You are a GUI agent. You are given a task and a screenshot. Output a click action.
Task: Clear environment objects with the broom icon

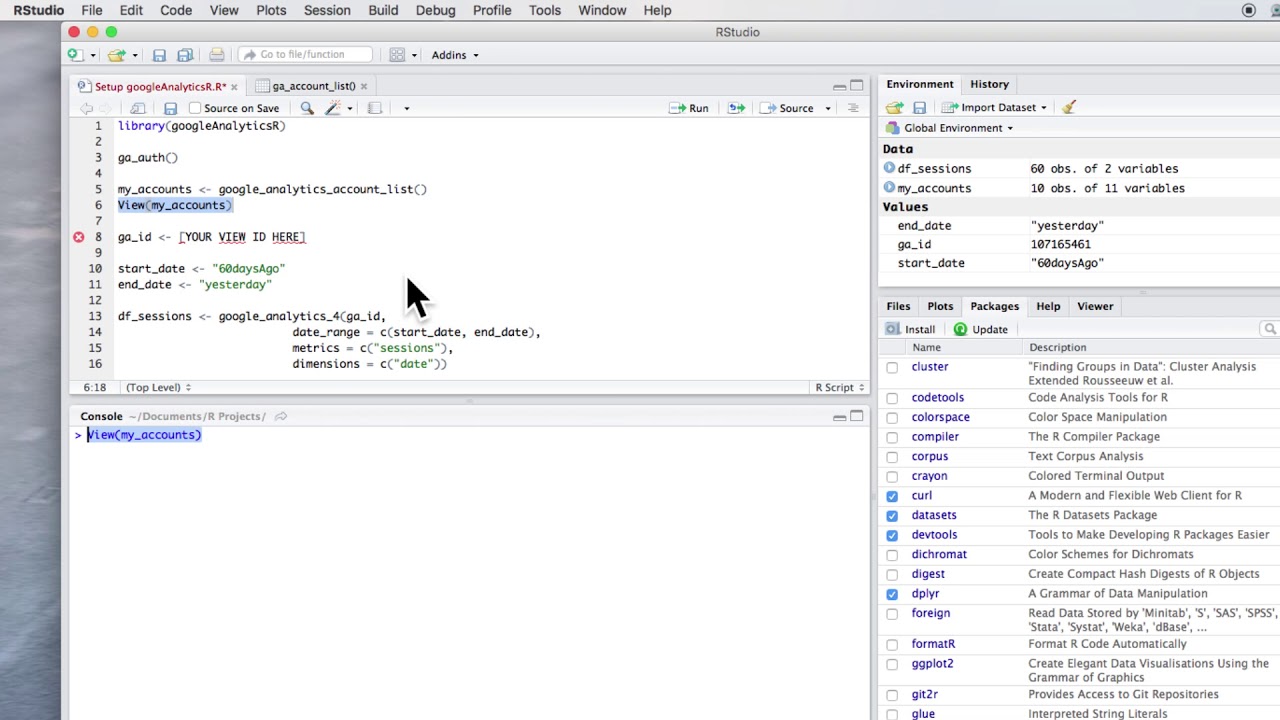(x=1069, y=107)
